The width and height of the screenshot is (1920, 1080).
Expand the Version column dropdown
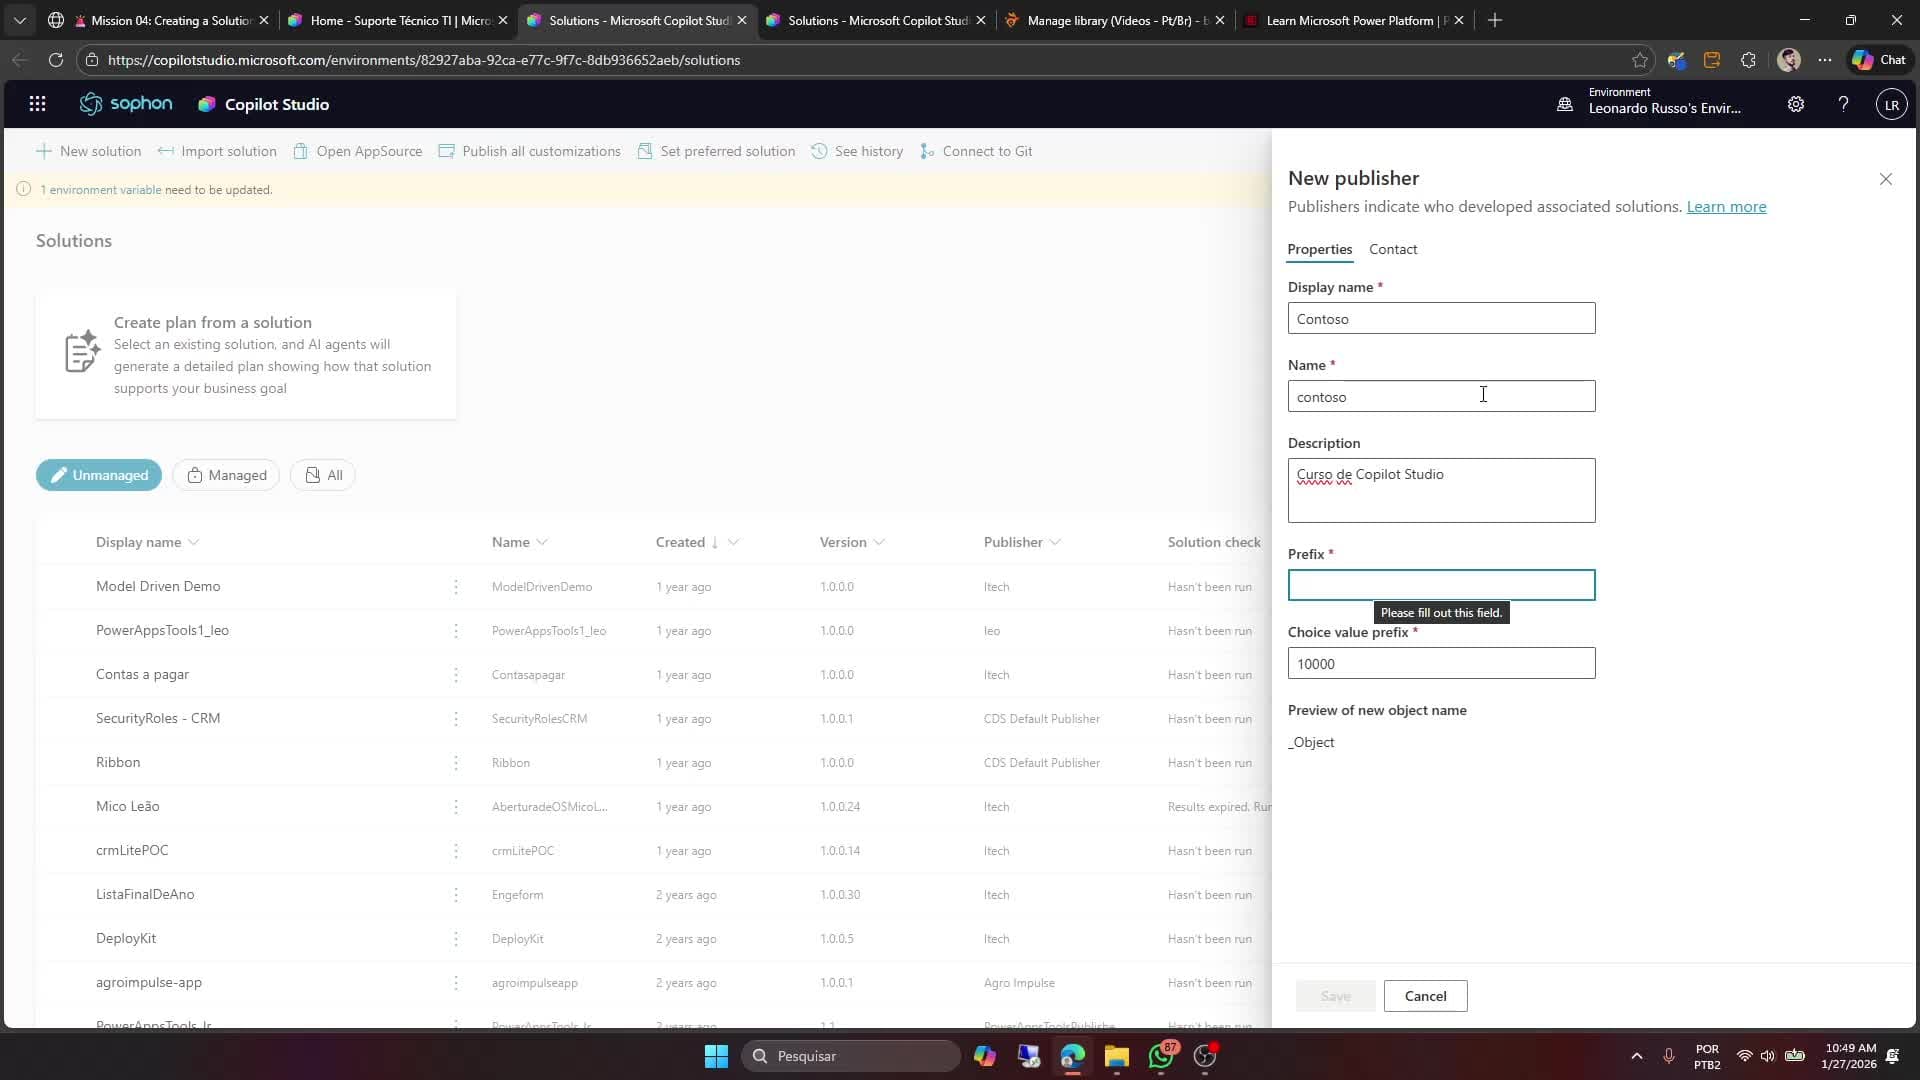[879, 542]
